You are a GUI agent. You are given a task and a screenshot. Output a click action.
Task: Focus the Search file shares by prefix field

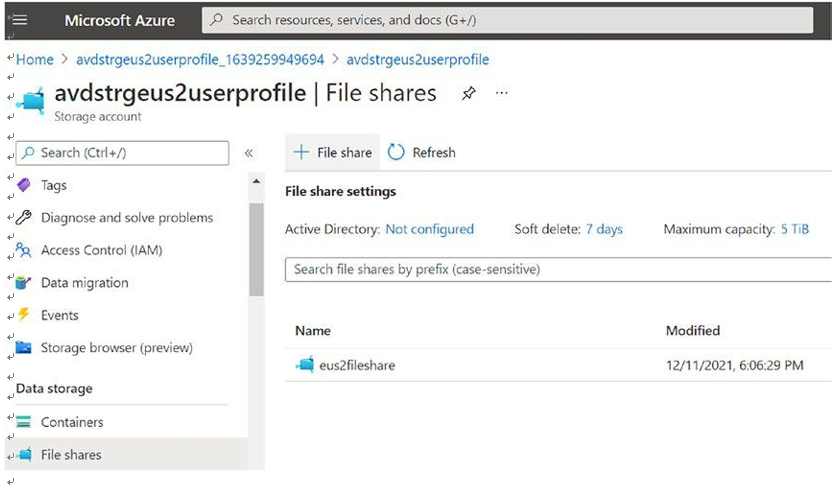click(x=558, y=269)
